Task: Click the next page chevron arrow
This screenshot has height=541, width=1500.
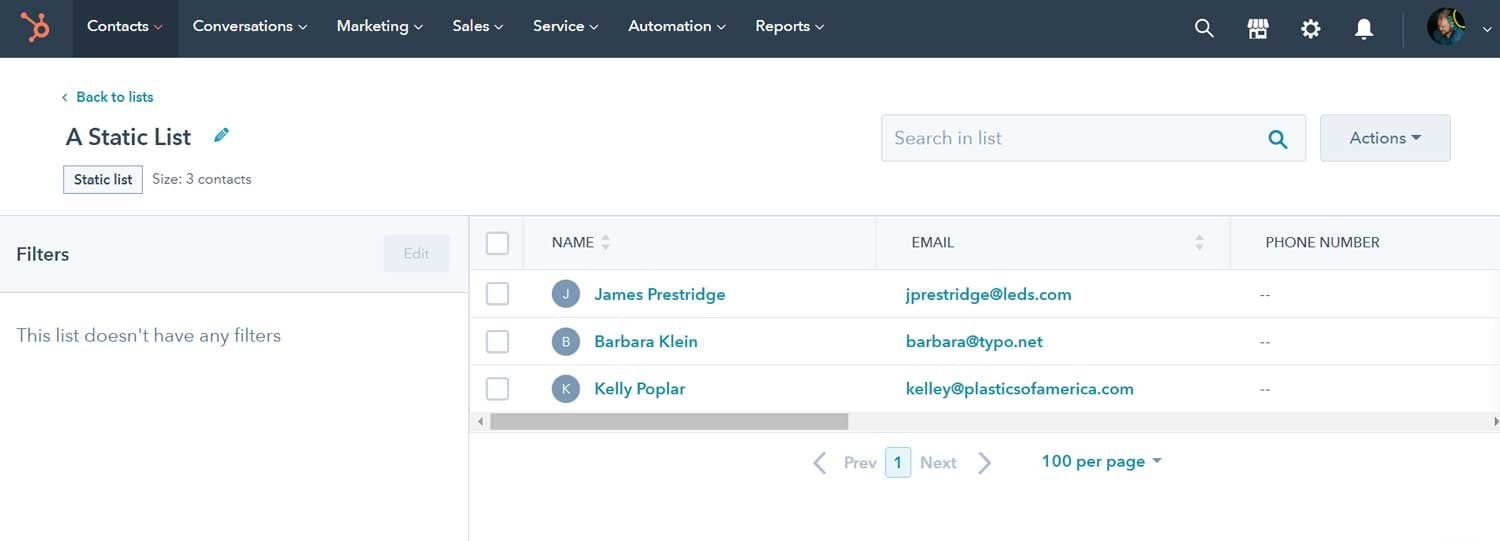Action: click(984, 462)
